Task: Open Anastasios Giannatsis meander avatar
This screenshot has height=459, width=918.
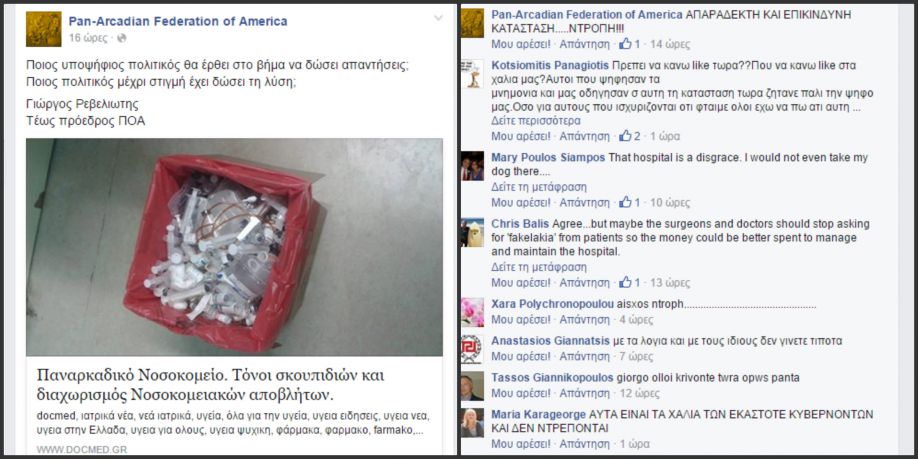Action: pos(472,349)
